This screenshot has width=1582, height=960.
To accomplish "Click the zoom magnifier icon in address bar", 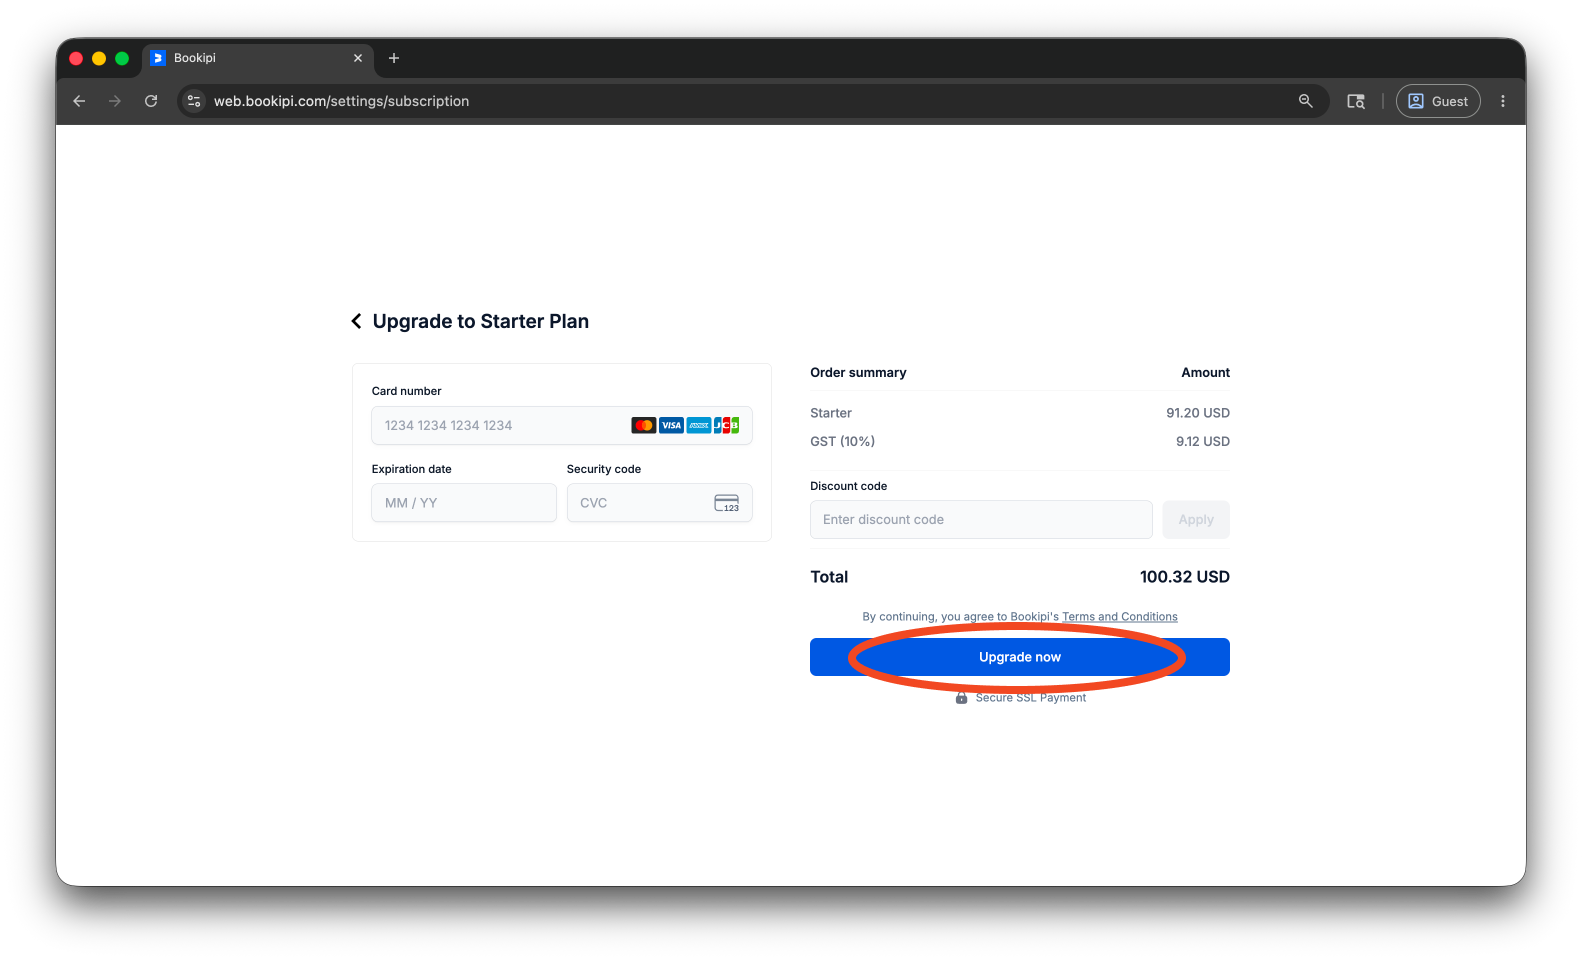I will point(1305,101).
